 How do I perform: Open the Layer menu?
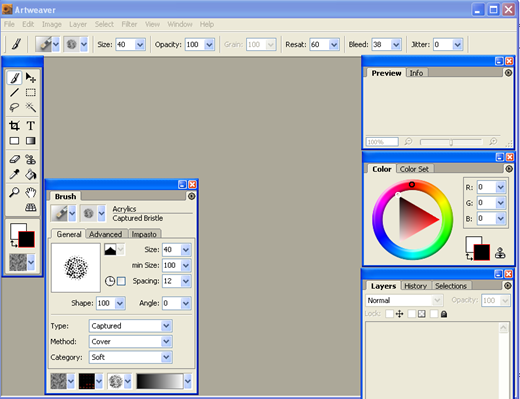78,24
